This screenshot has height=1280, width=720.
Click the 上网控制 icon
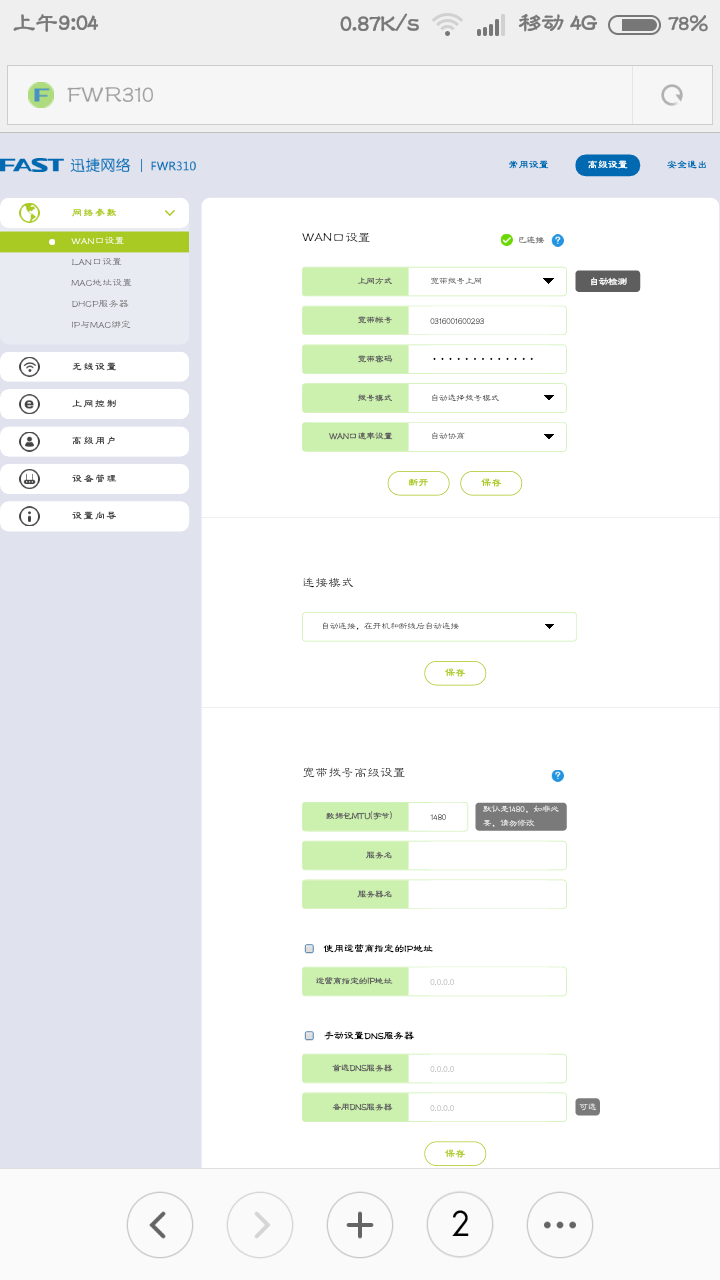click(30, 404)
